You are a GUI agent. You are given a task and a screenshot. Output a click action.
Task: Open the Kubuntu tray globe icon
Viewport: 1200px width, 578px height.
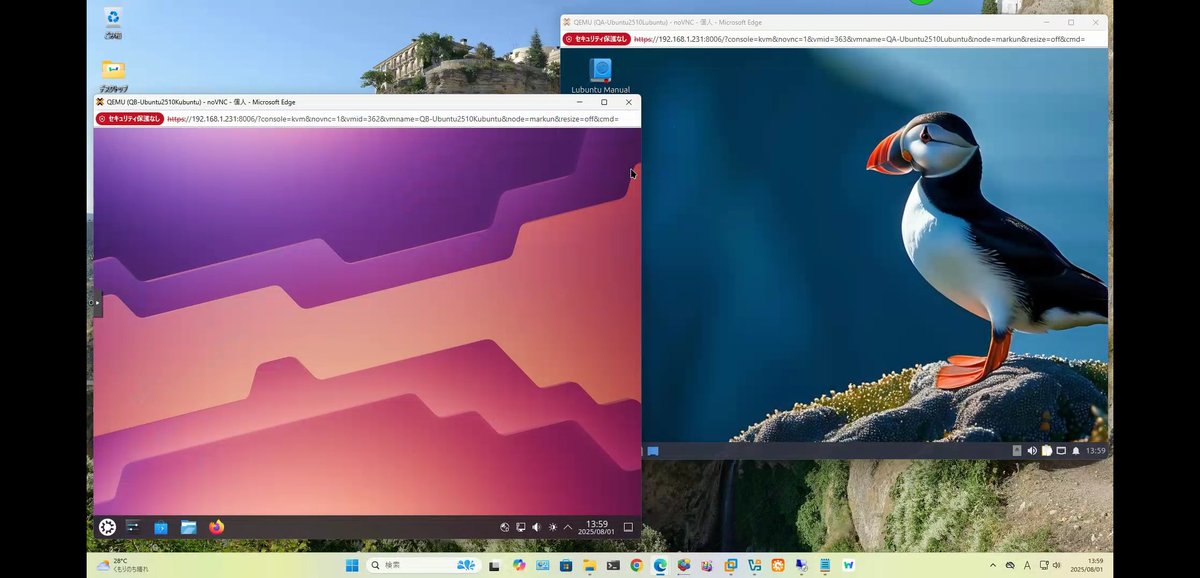(505, 527)
